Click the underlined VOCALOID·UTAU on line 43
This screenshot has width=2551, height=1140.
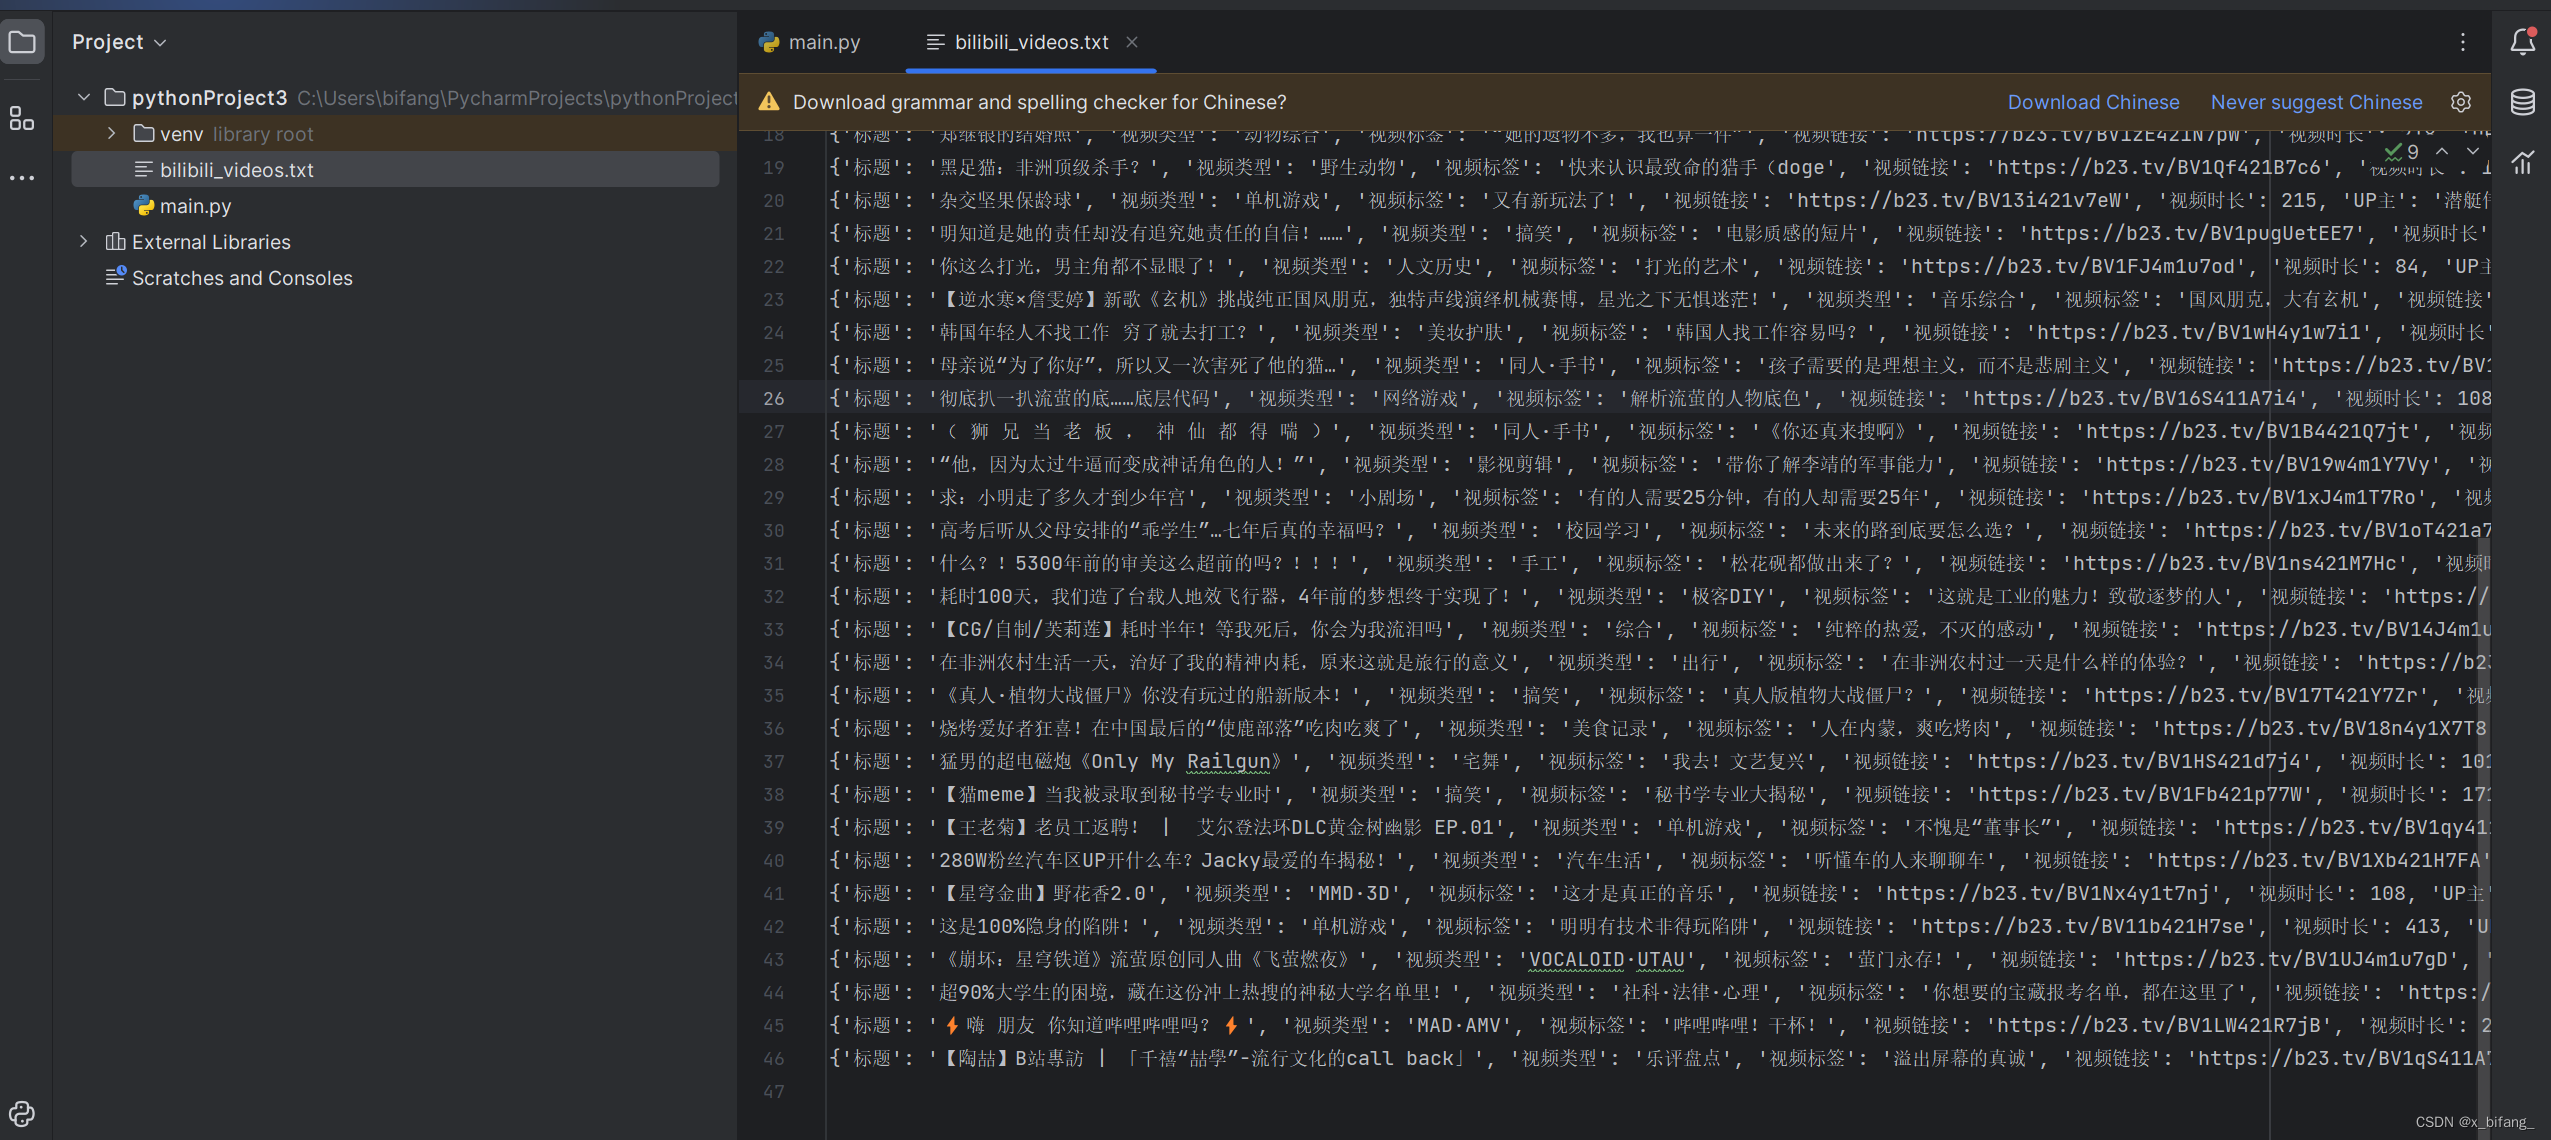pos(1607,960)
